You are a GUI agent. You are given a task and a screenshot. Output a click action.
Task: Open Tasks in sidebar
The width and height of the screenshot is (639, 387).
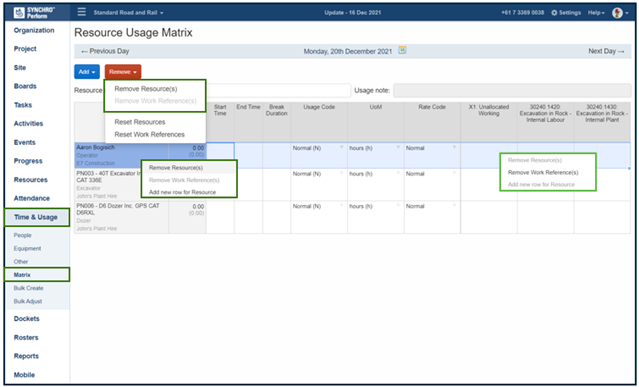23,105
